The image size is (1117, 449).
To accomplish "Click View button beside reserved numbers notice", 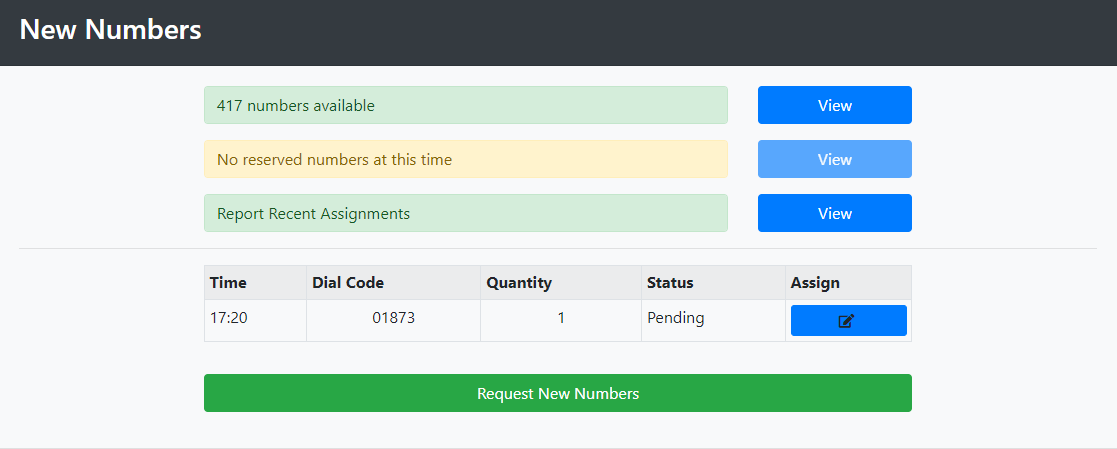I will click(835, 159).
